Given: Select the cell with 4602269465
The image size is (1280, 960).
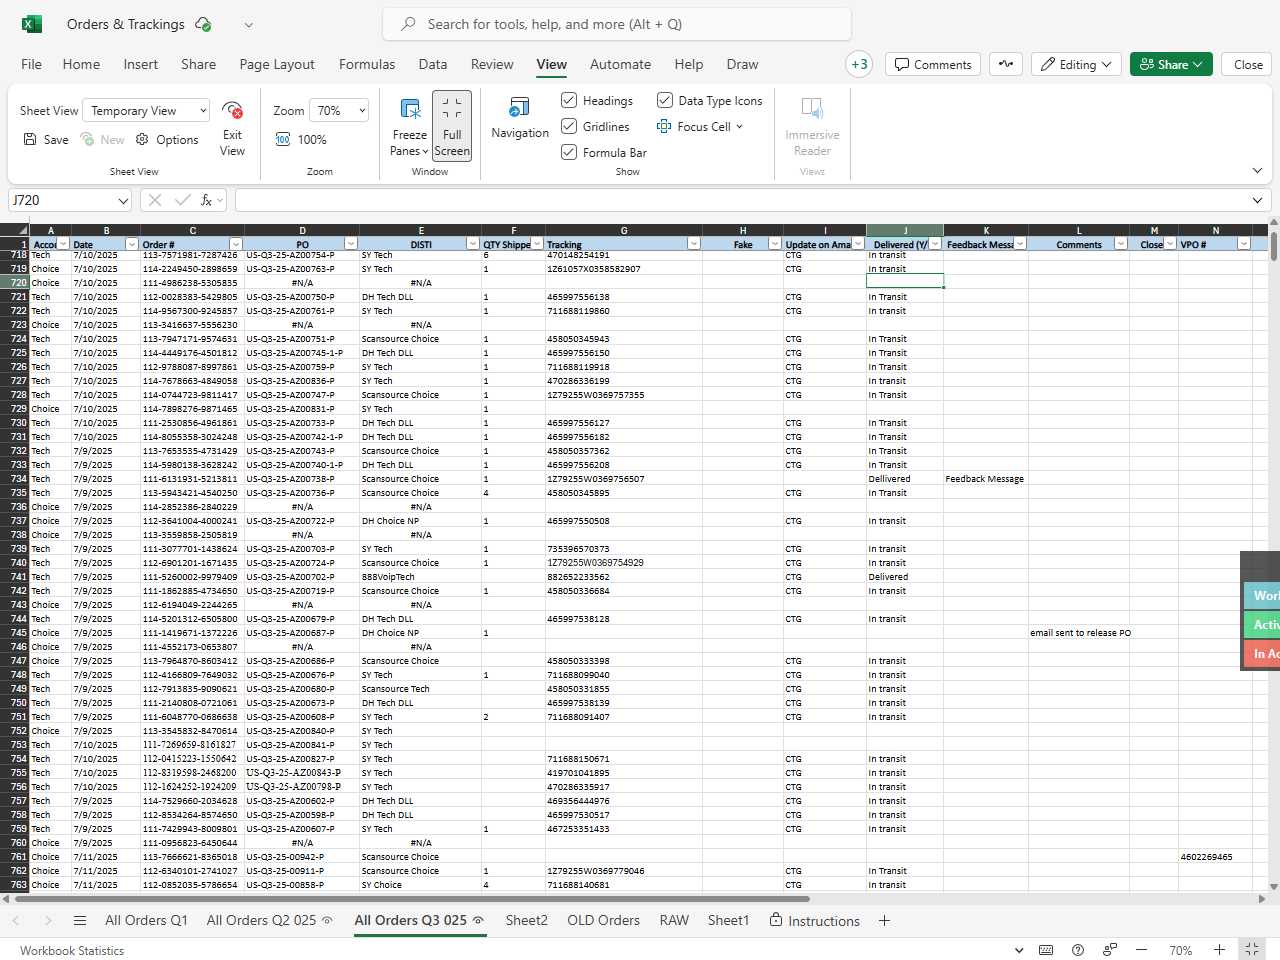Looking at the screenshot, I should 1215,857.
